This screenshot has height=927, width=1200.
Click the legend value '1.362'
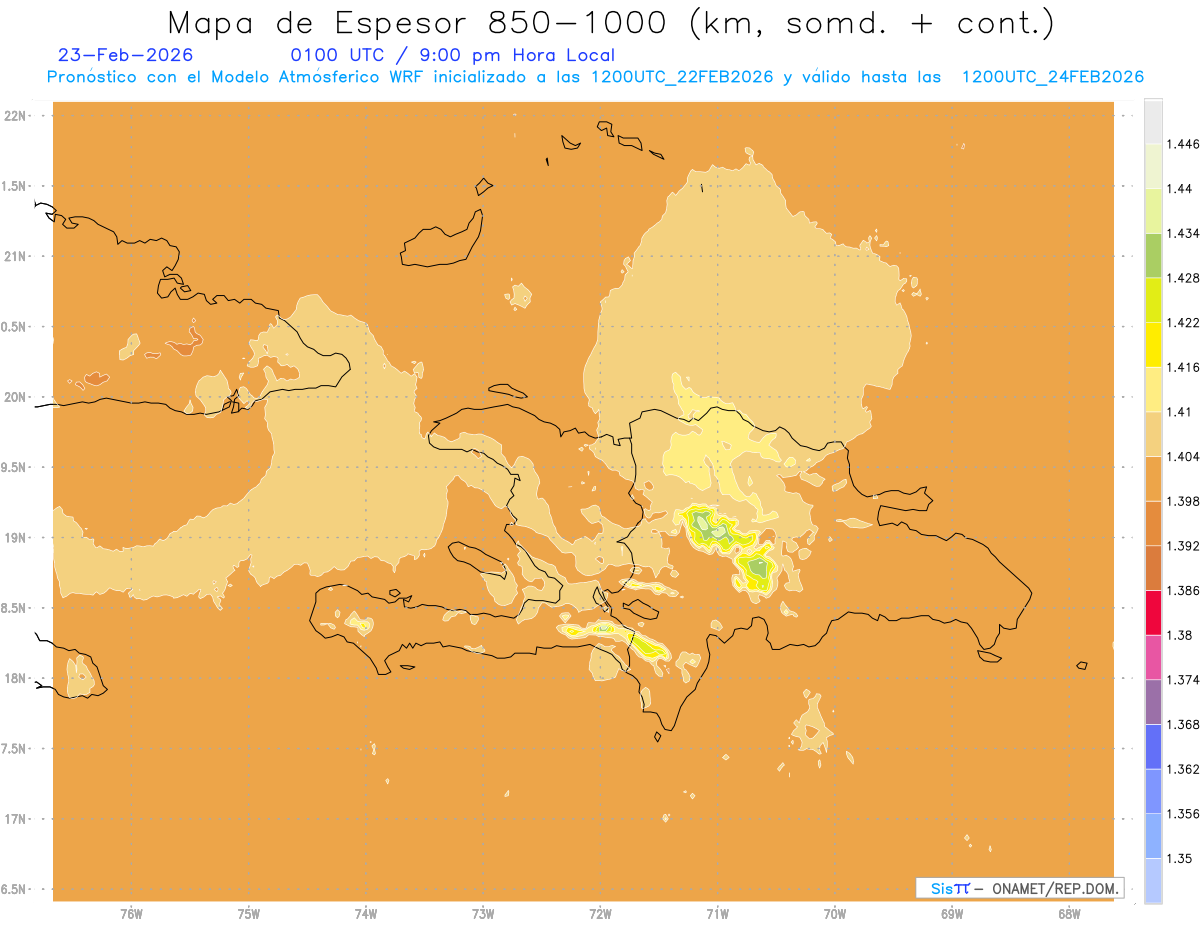[x=1184, y=769]
